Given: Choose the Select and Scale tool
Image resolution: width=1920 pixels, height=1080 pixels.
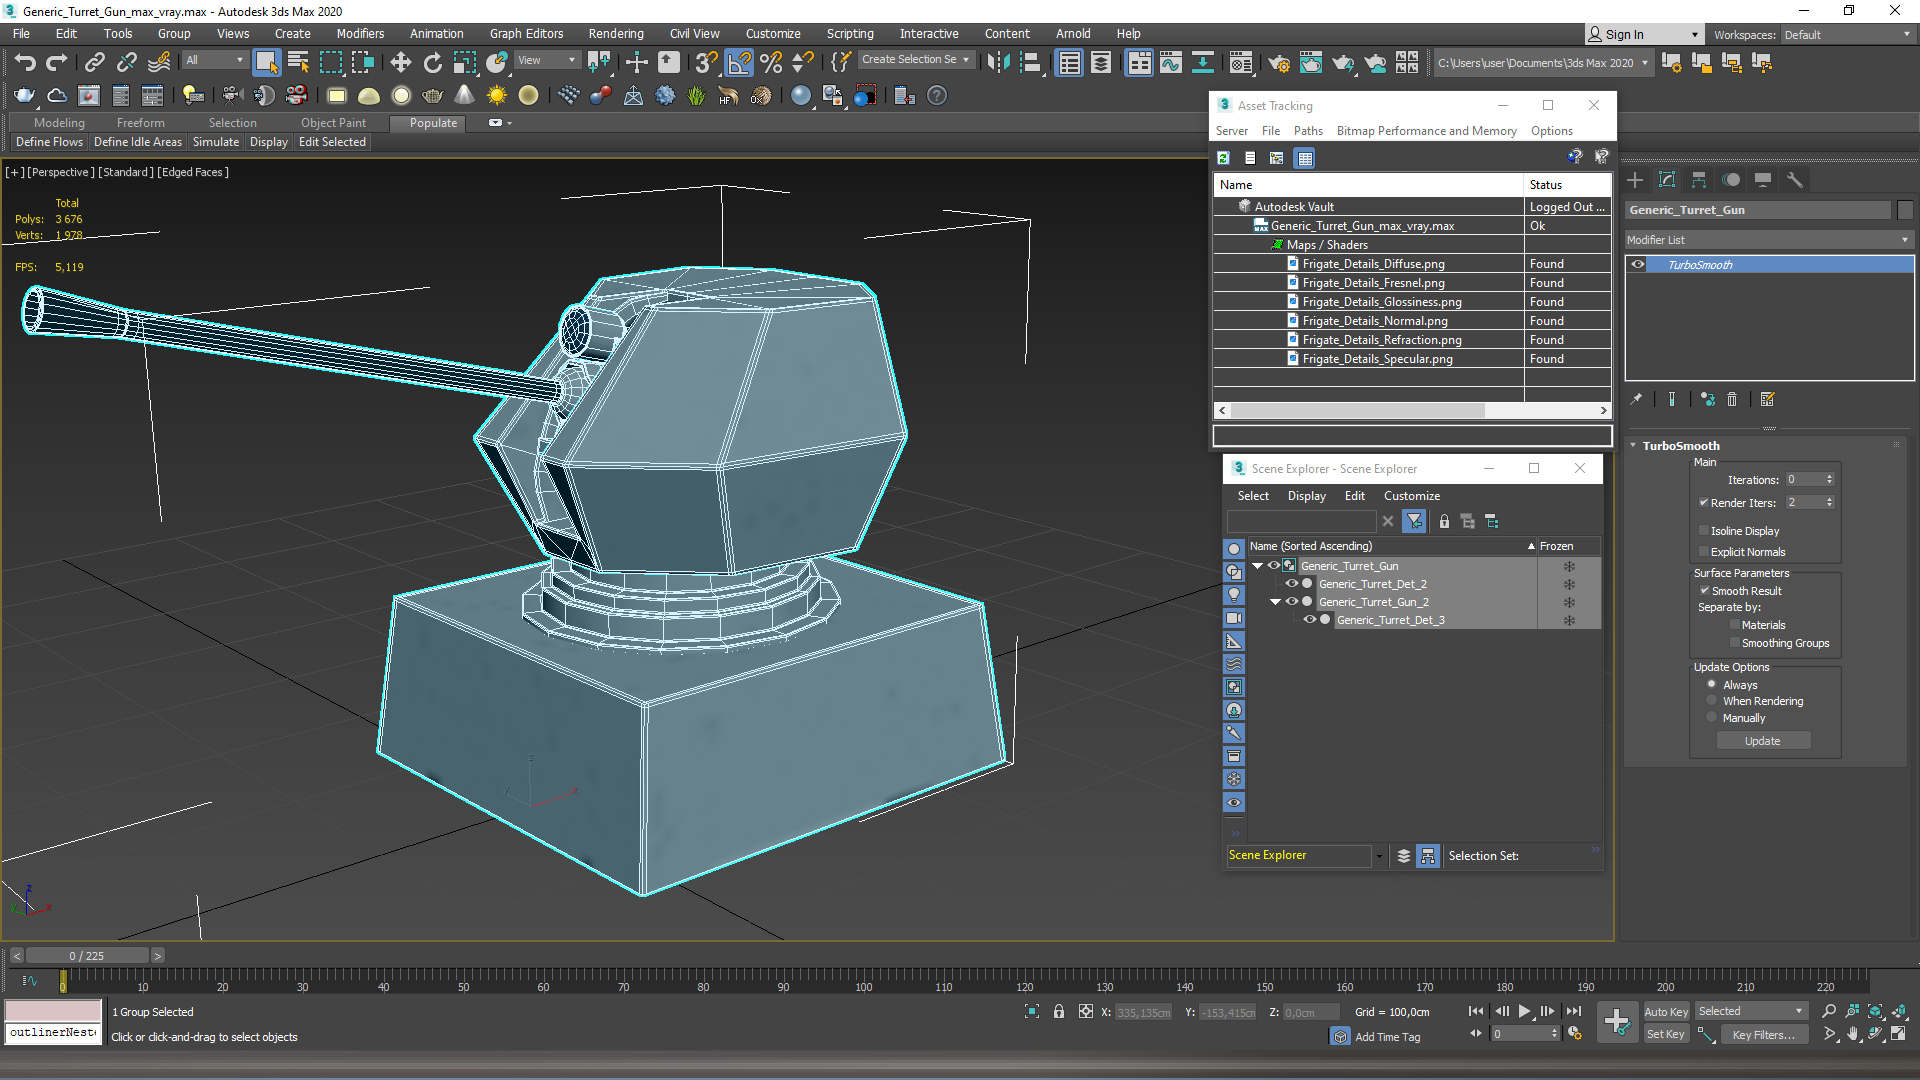Looking at the screenshot, I should (x=465, y=62).
